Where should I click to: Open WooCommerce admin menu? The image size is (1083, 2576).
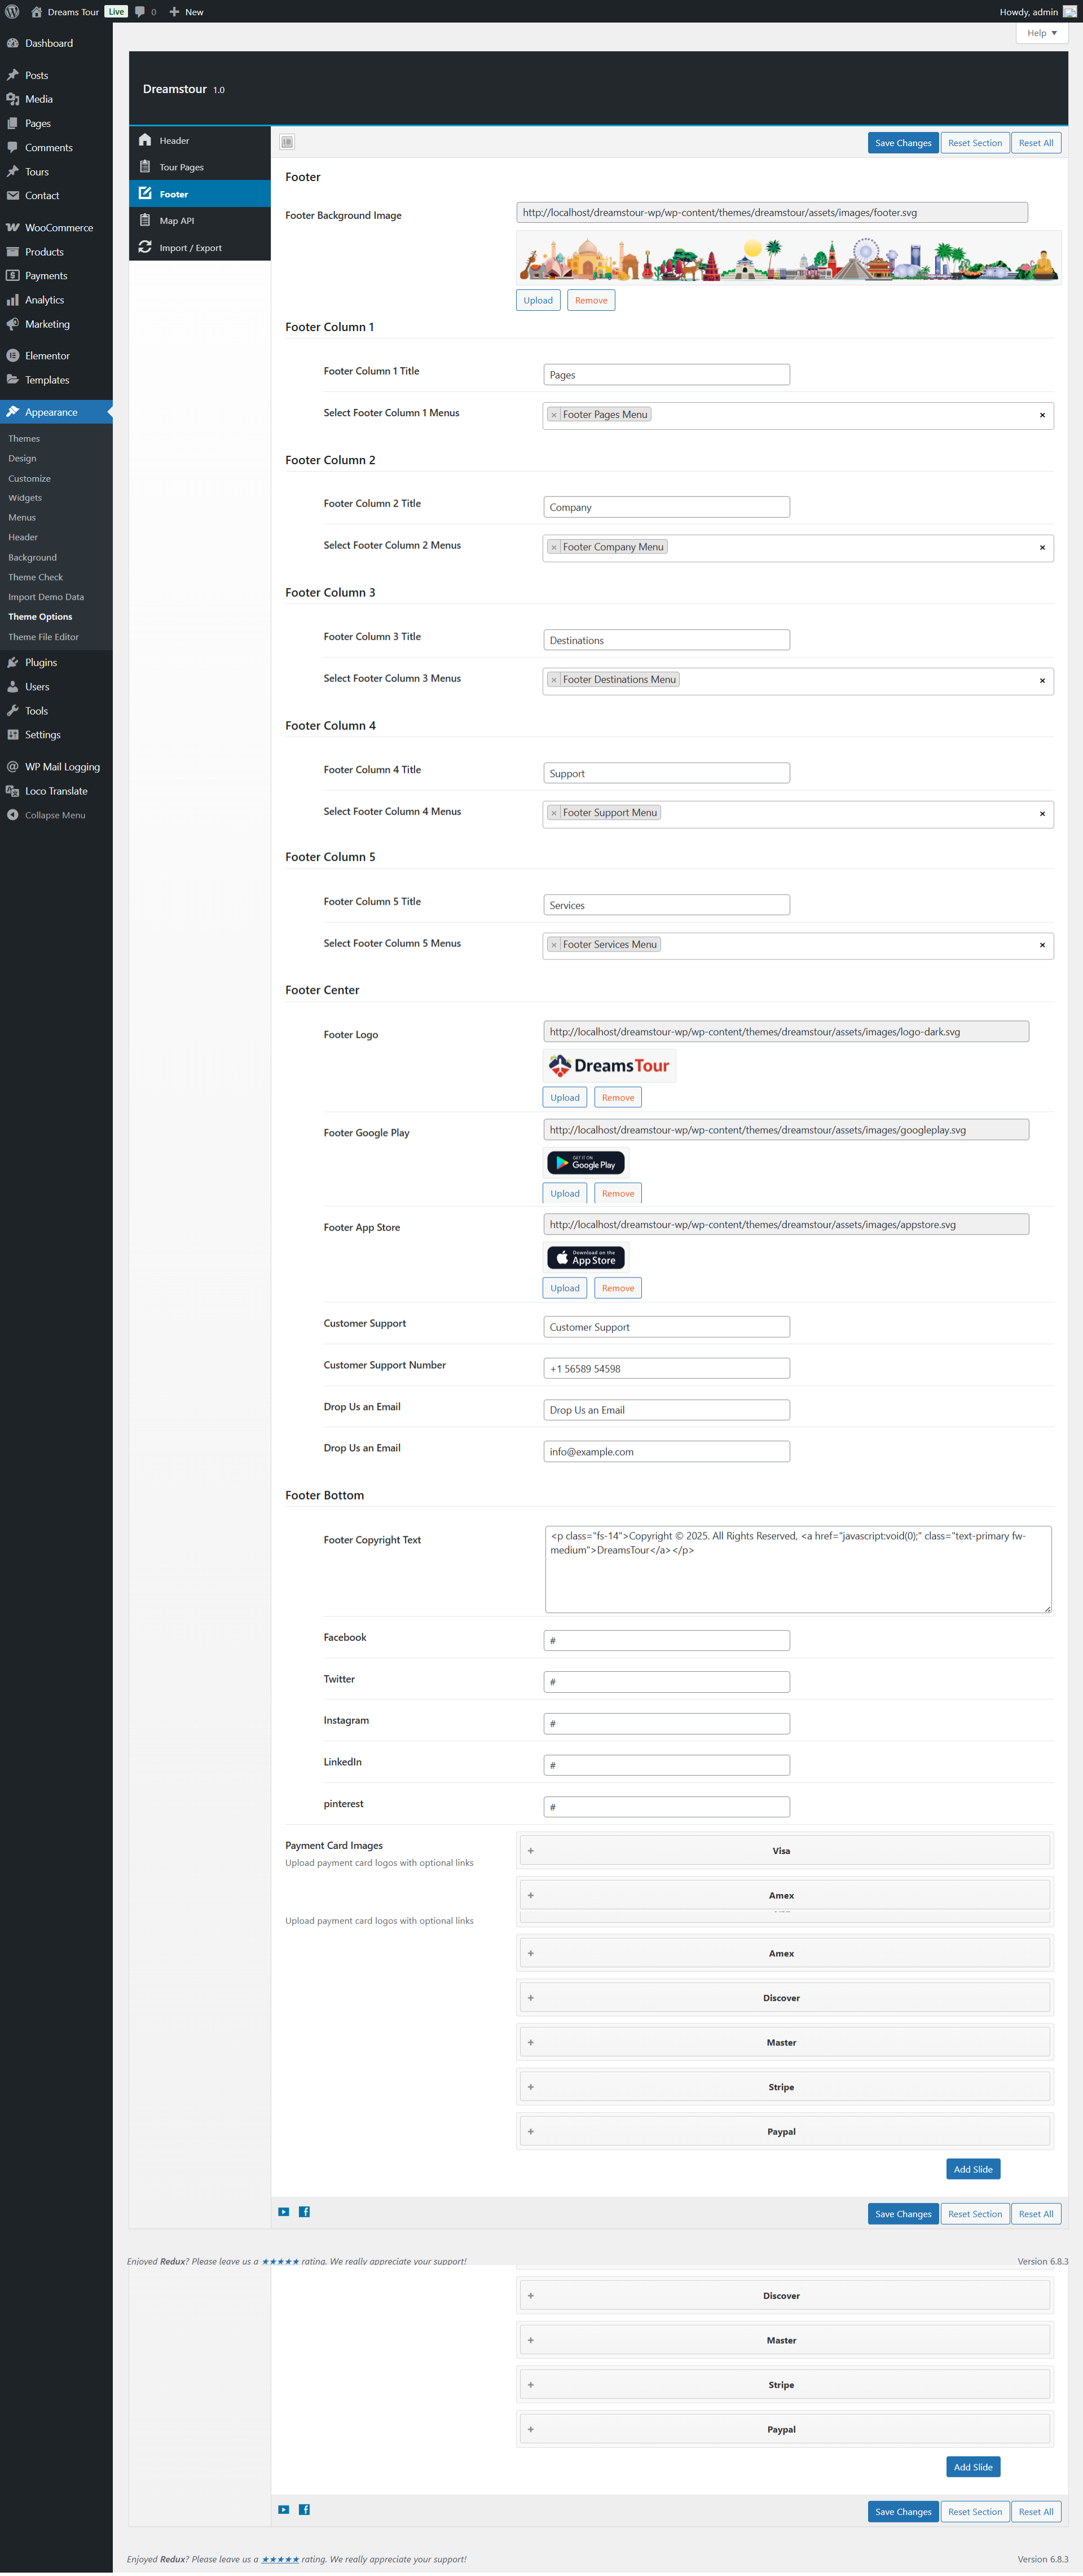pos(58,228)
